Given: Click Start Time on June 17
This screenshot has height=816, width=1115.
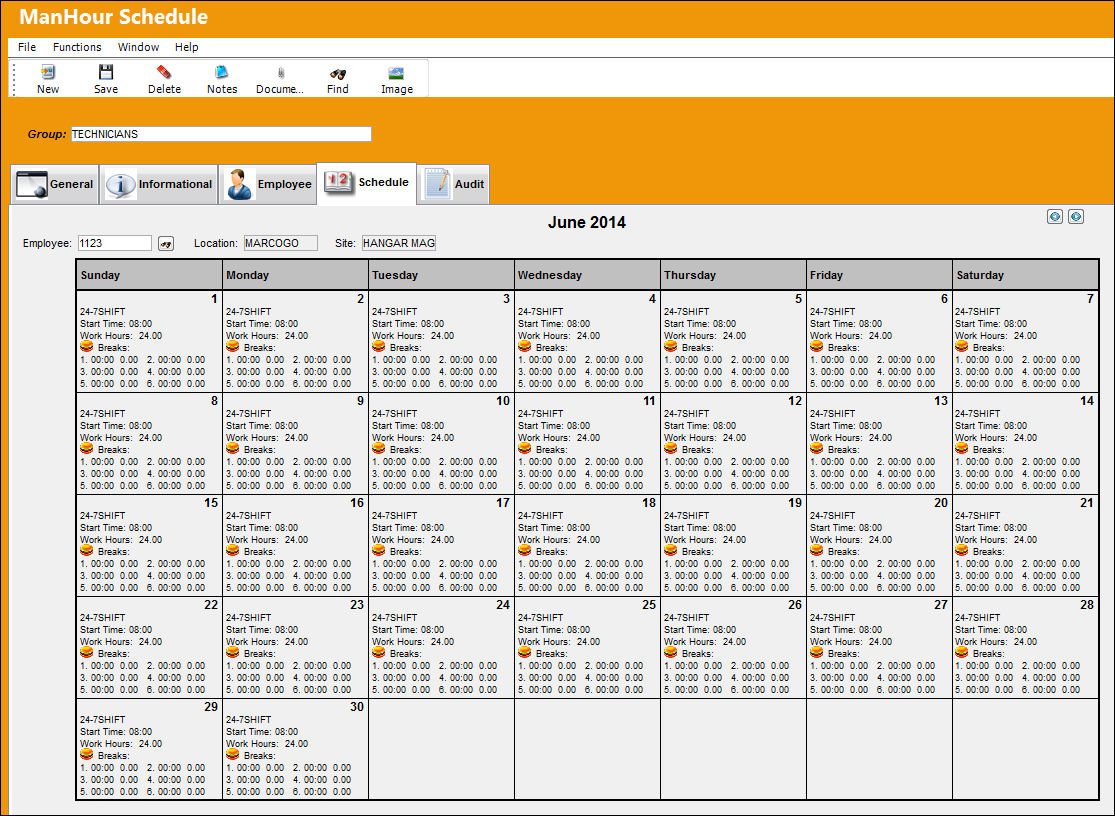Looking at the screenshot, I should pyautogui.click(x=408, y=527).
